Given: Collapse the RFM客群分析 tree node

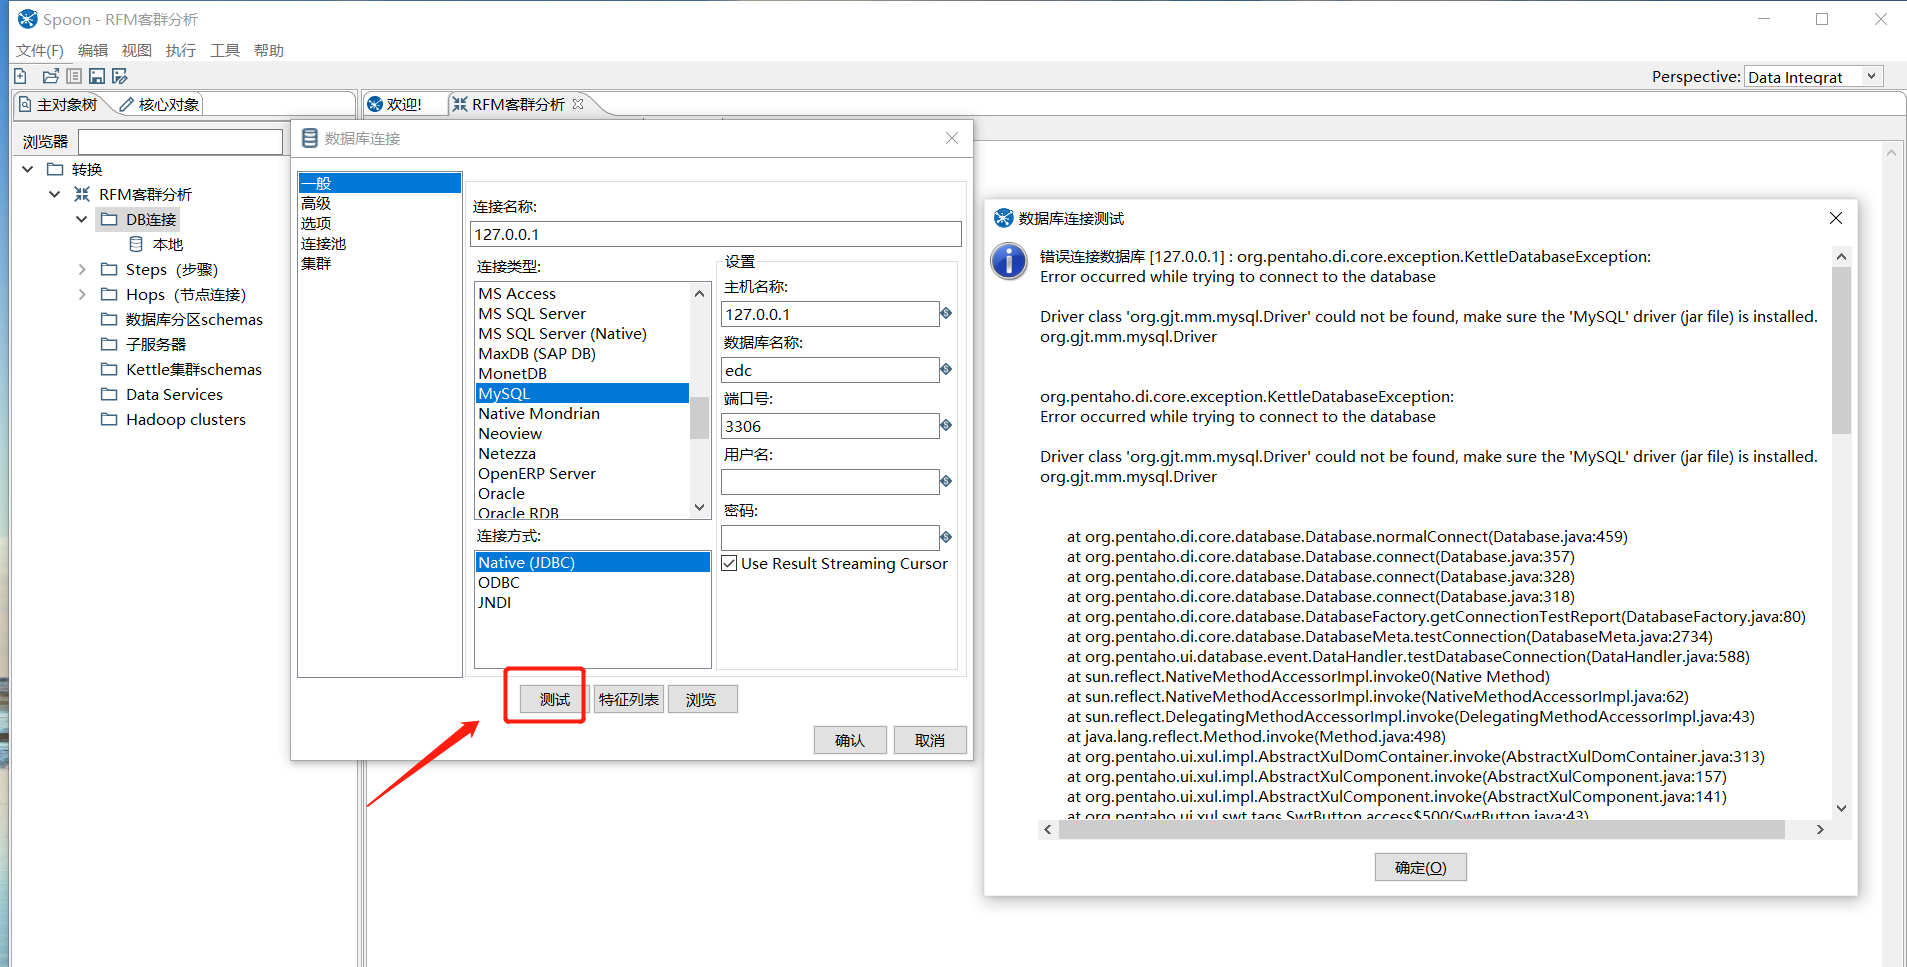Looking at the screenshot, I should click(x=55, y=194).
